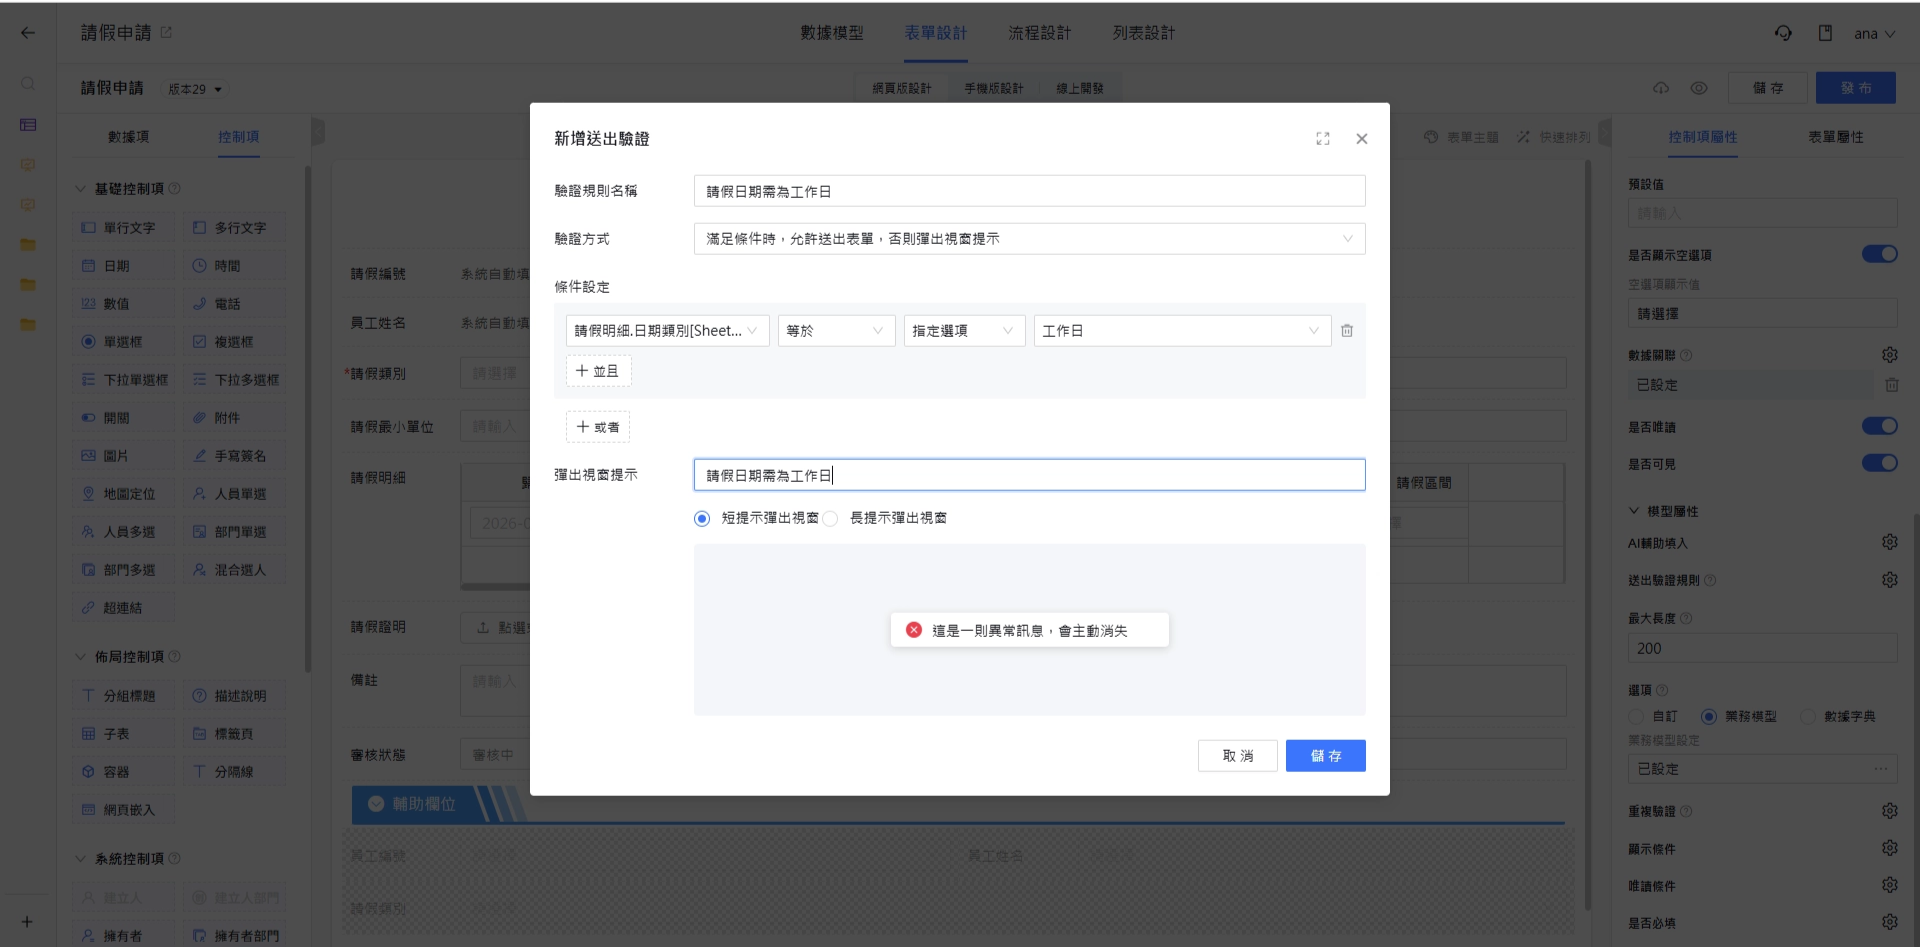Select the 手寫簽名 control

coord(234,456)
